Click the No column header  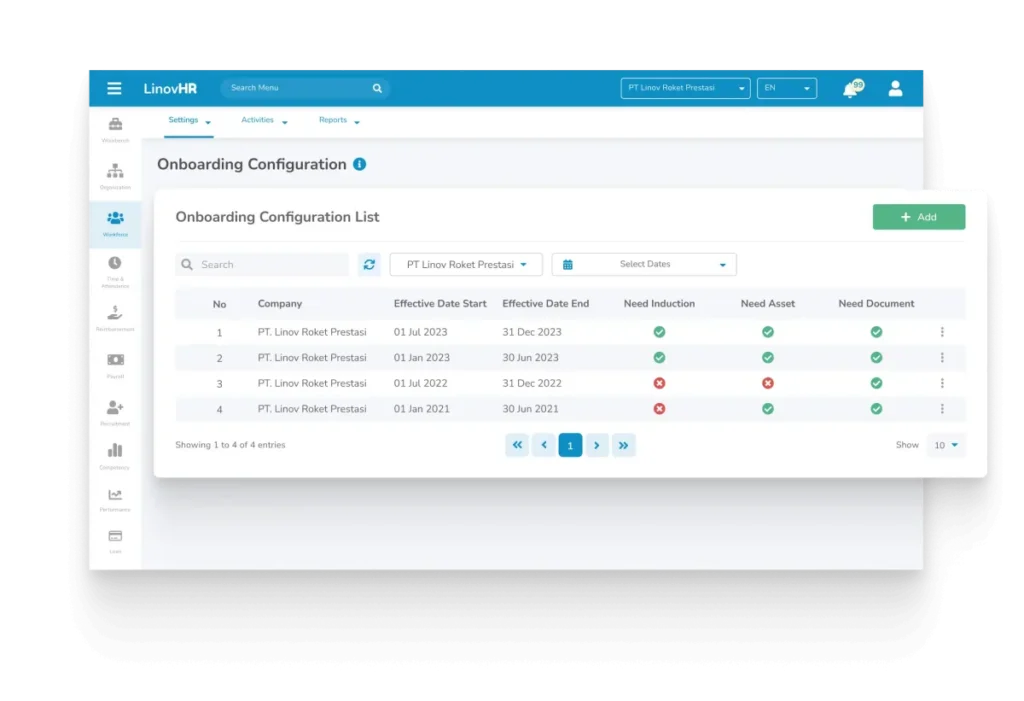tap(219, 304)
